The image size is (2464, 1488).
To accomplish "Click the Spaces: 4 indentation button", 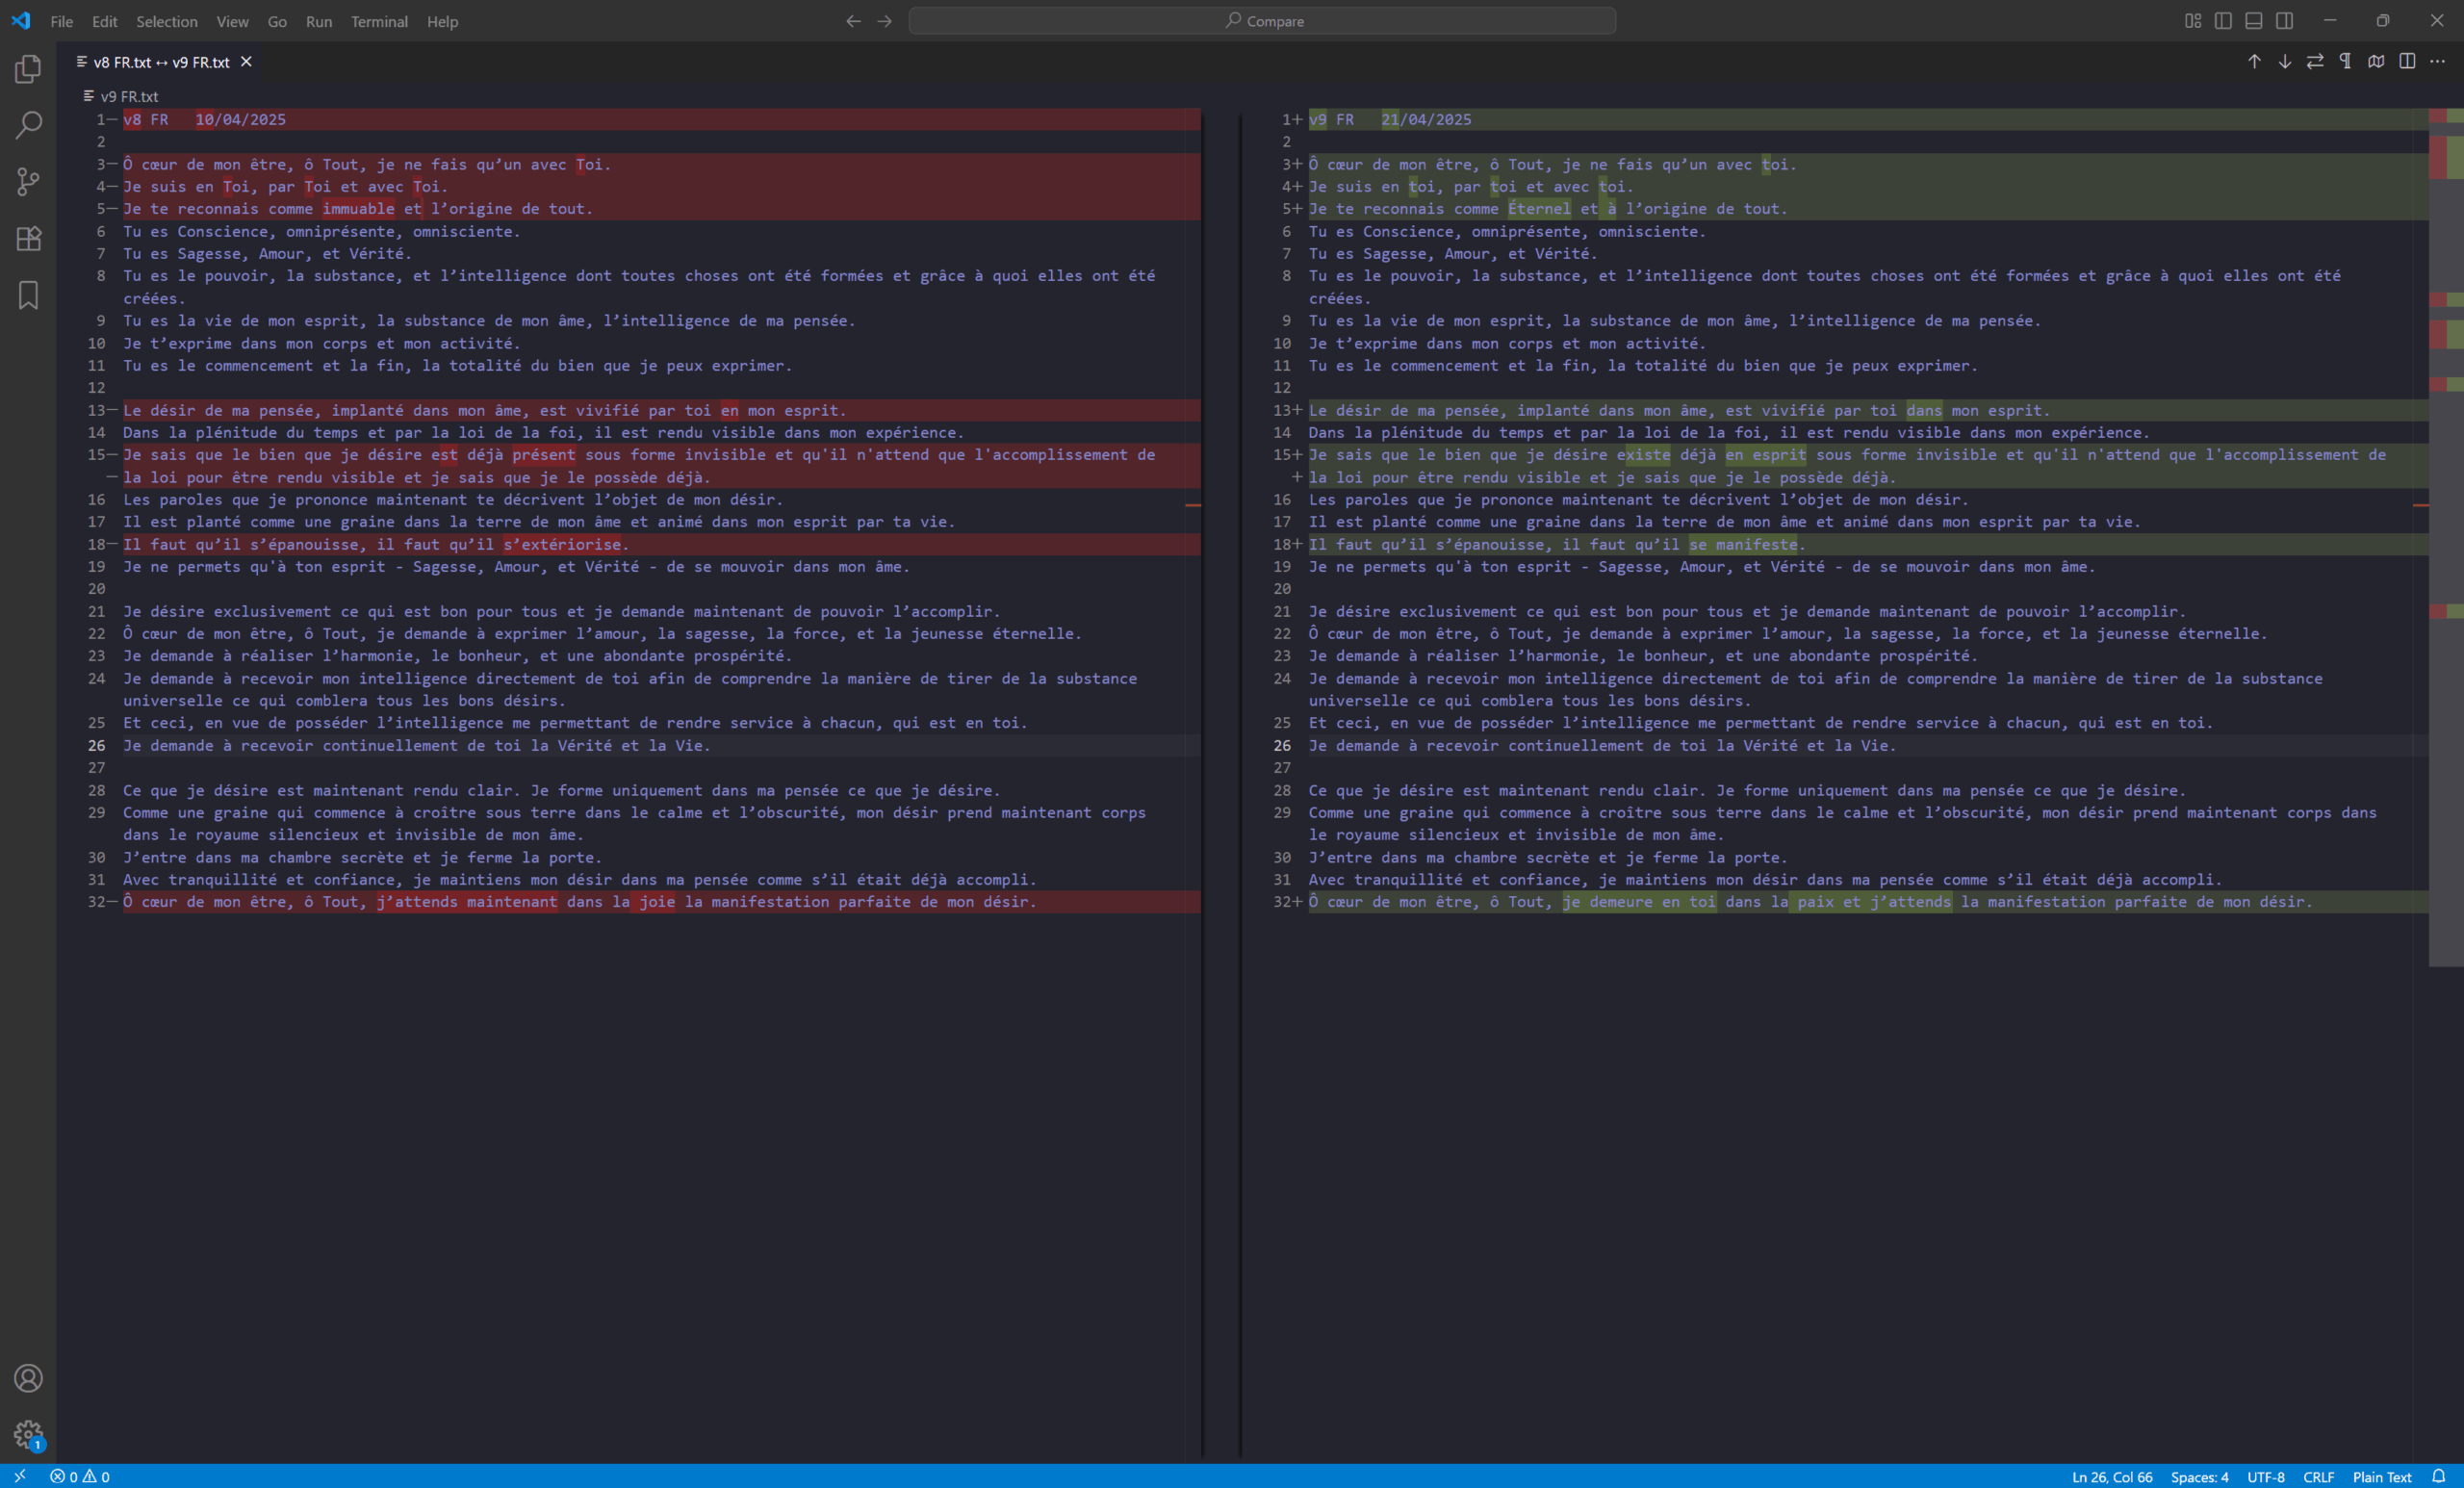I will click(2199, 1477).
